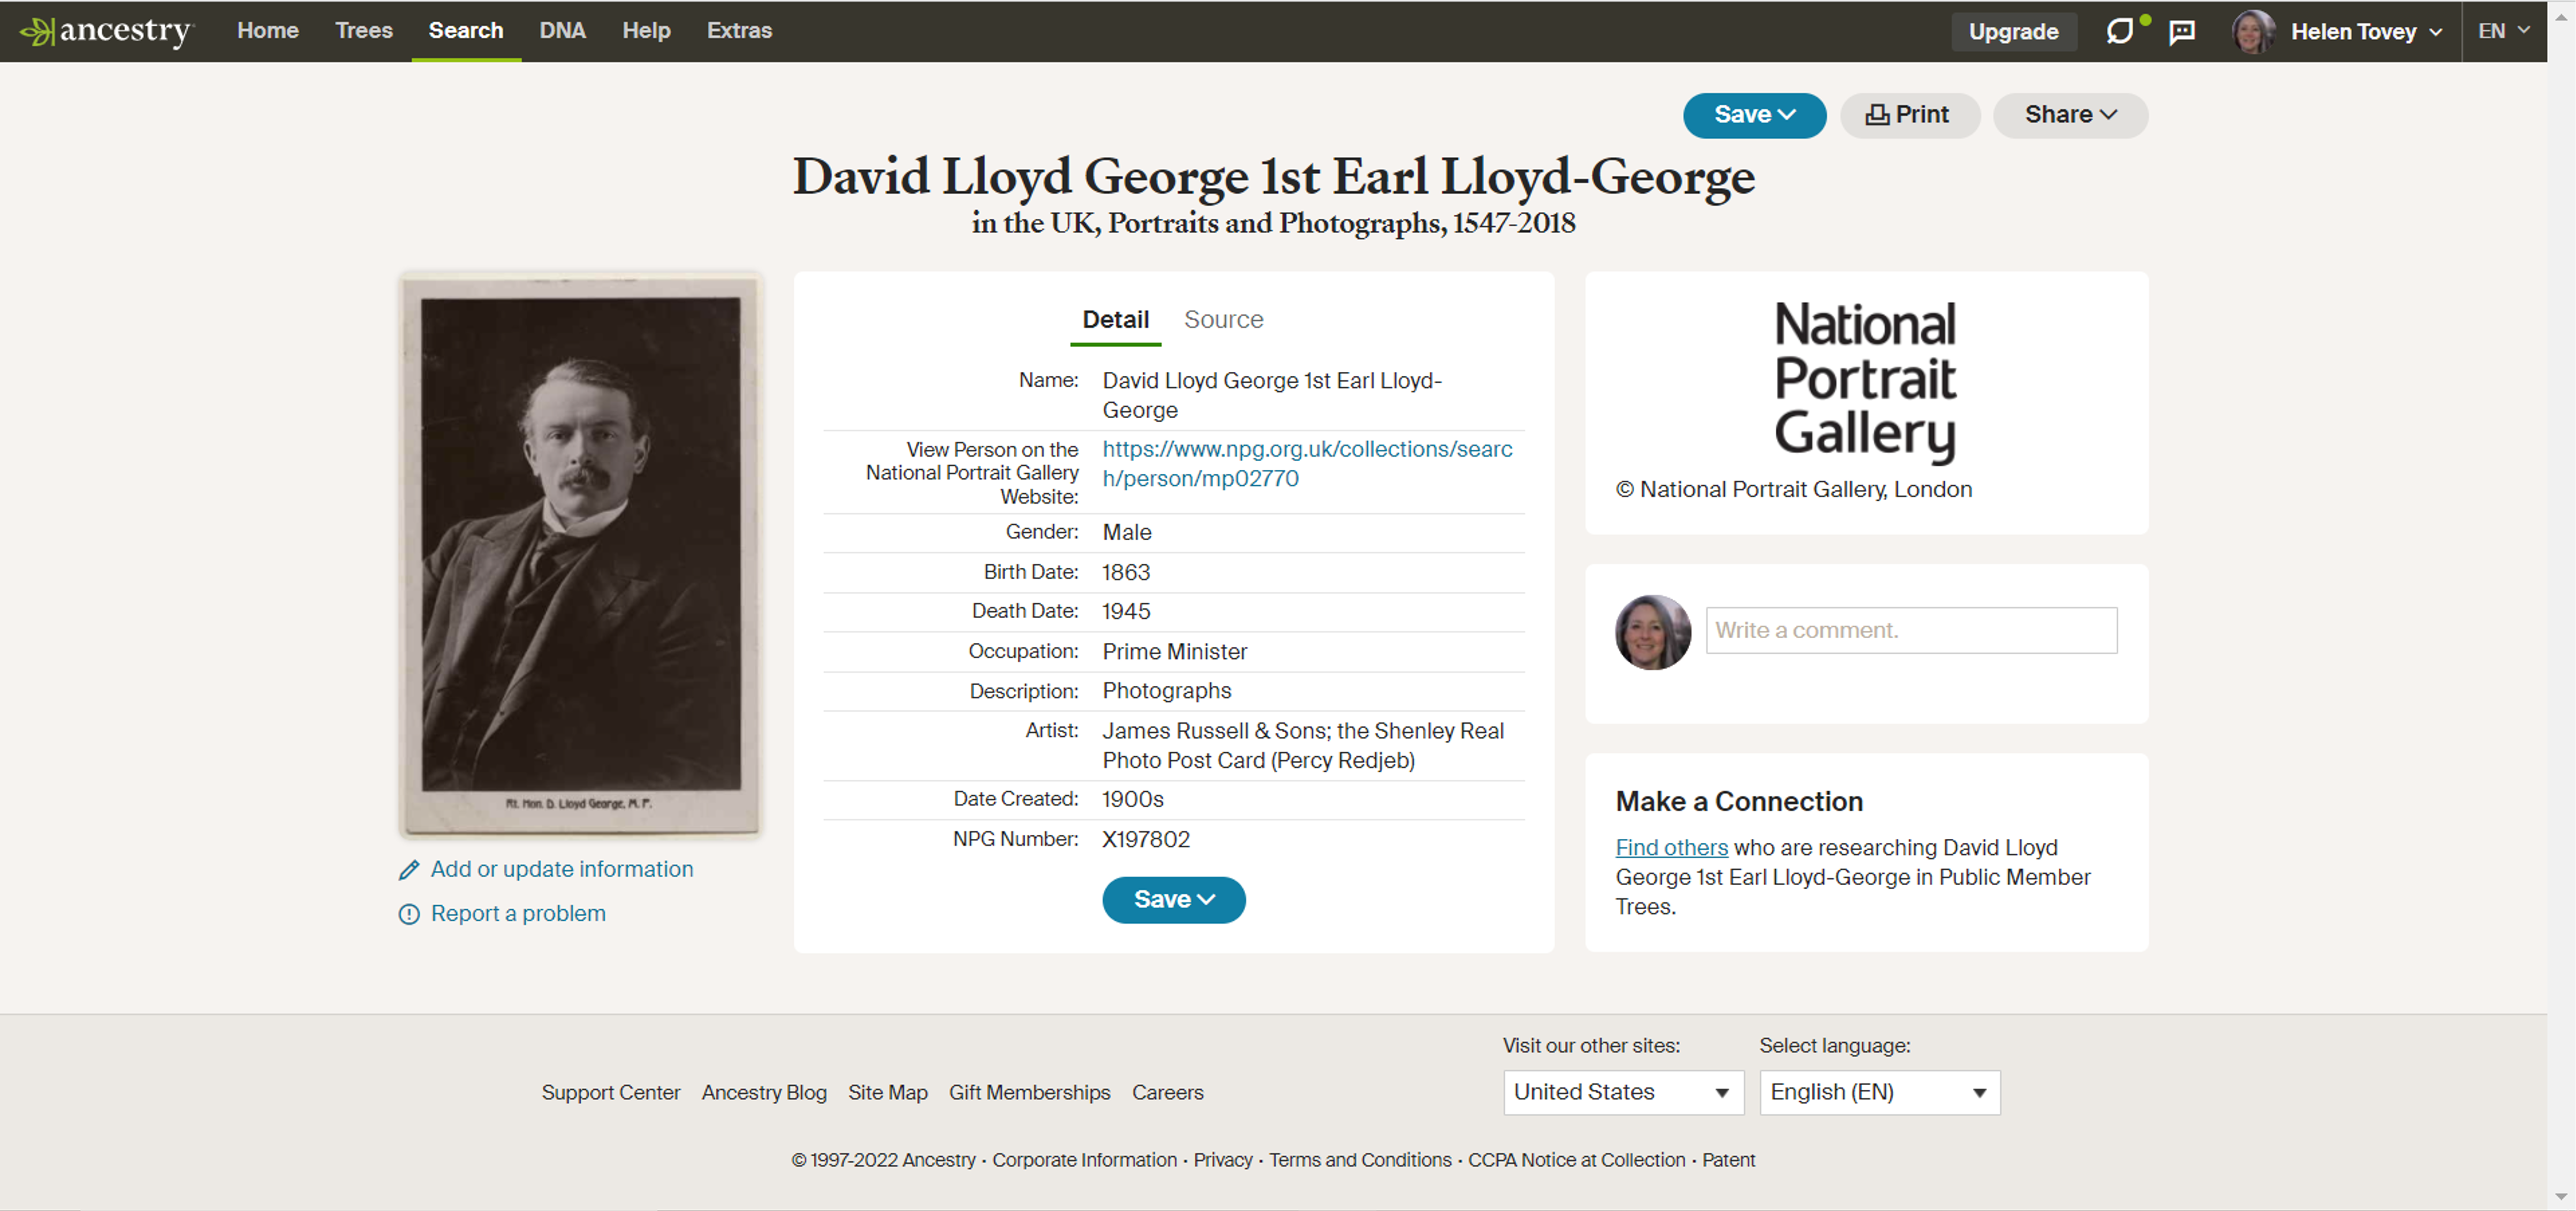Open the Lloyd George portrait thumbnail
The width and height of the screenshot is (2576, 1211).
580,553
